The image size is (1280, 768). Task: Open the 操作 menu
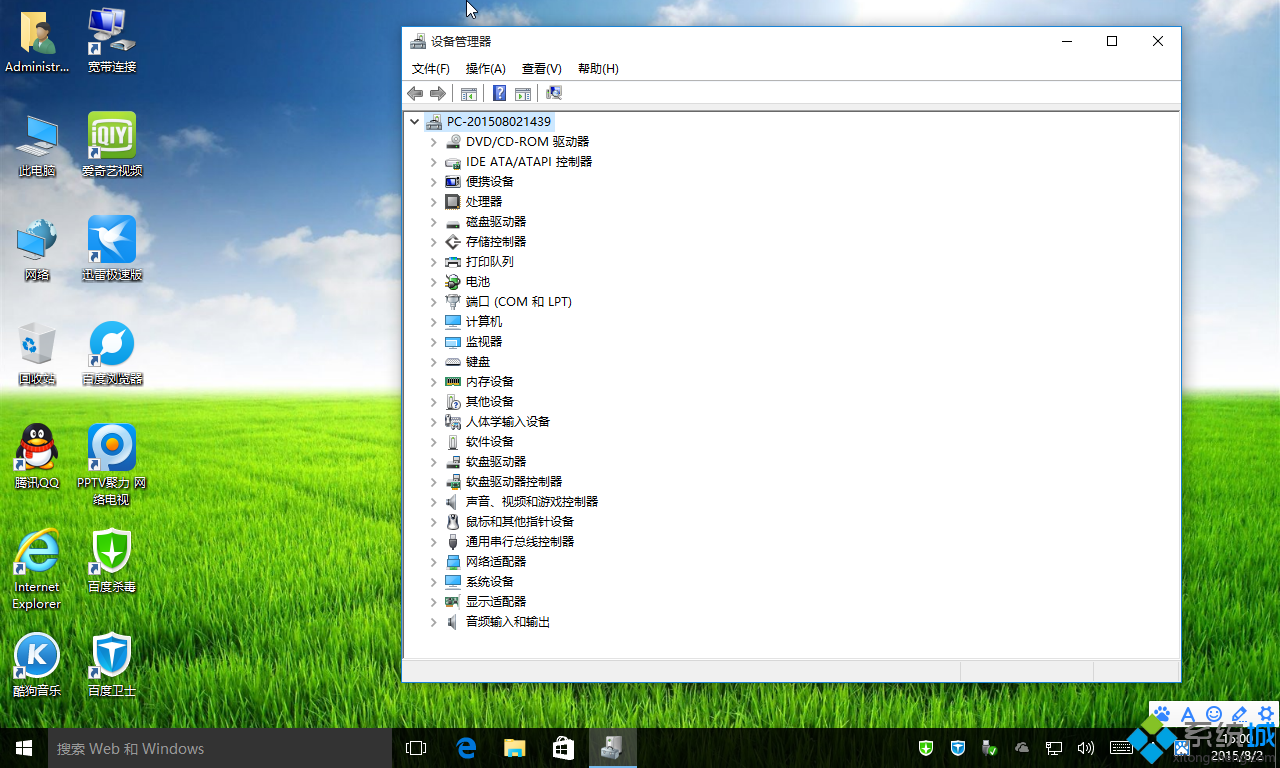pos(485,68)
